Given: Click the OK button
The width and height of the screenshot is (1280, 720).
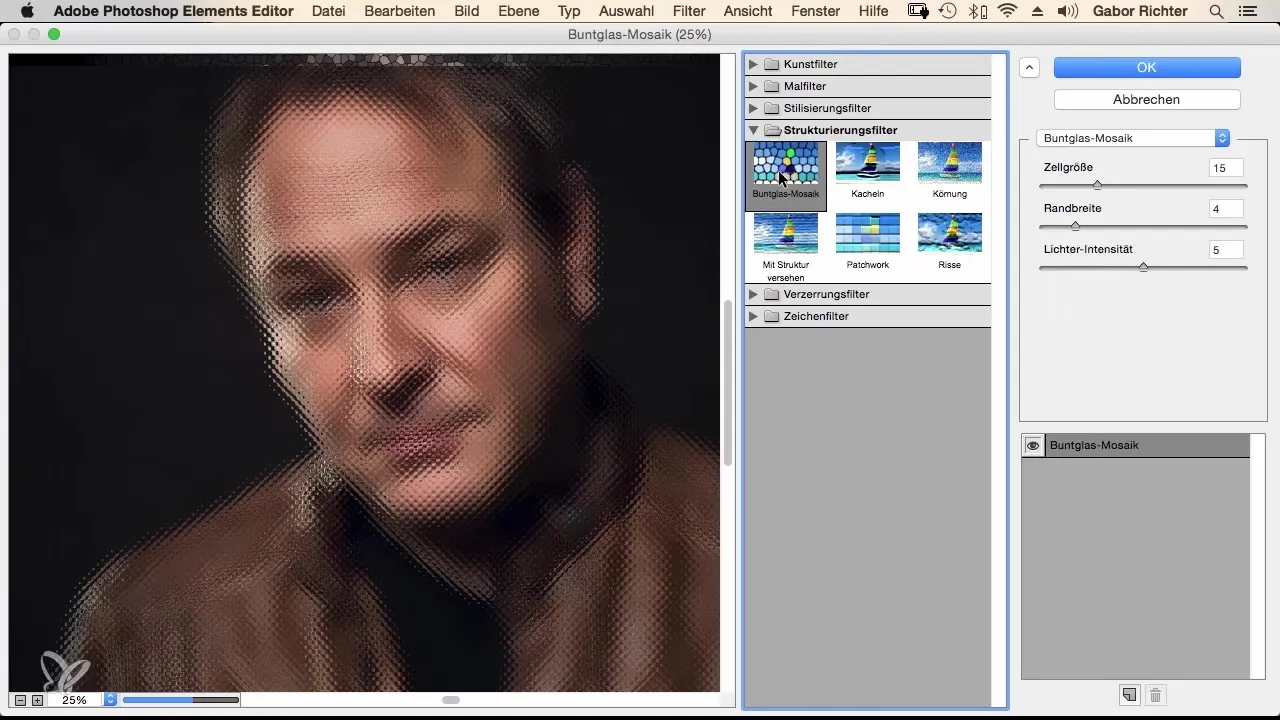Looking at the screenshot, I should click(x=1147, y=67).
